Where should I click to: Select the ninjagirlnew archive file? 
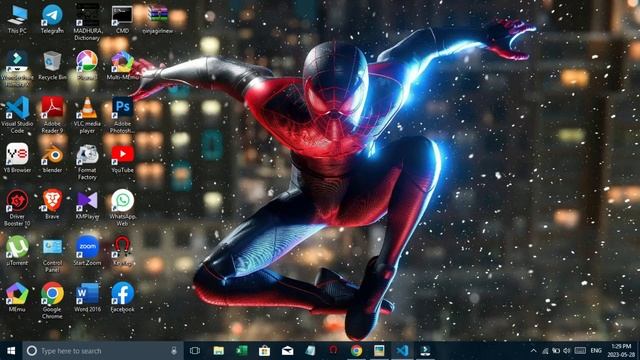click(158, 19)
